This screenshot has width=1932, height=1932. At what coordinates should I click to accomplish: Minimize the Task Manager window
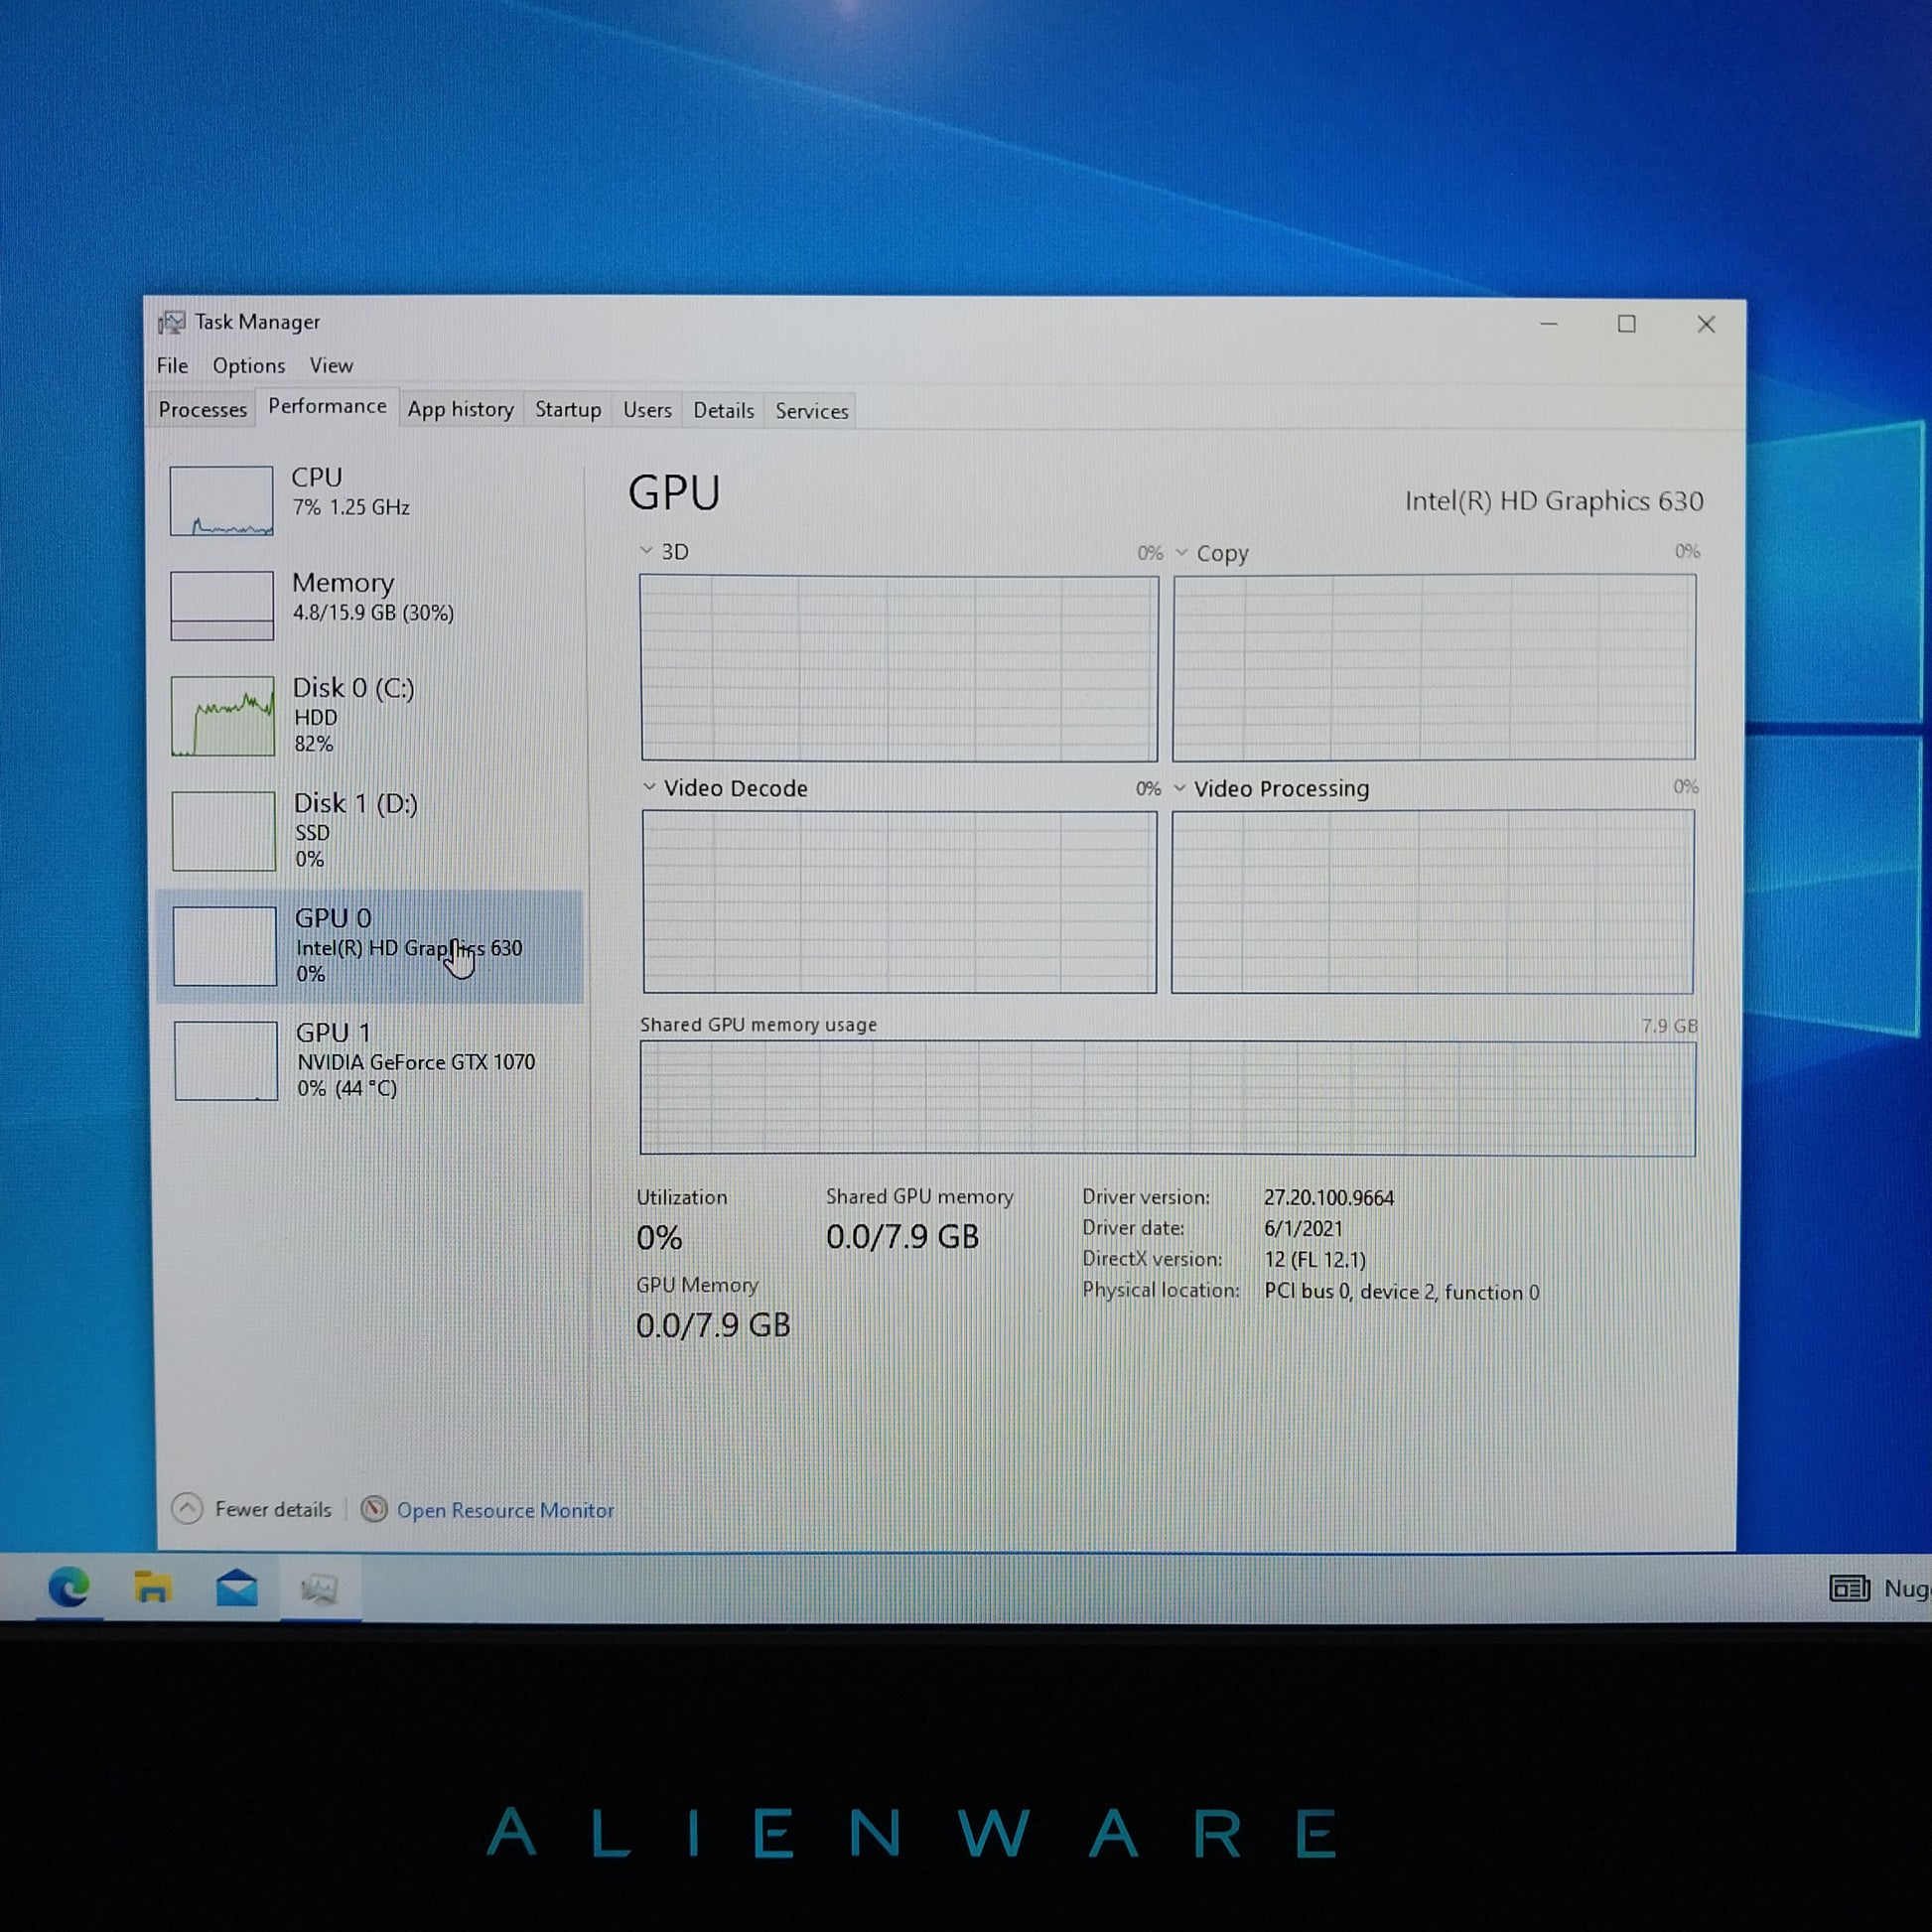(1549, 324)
